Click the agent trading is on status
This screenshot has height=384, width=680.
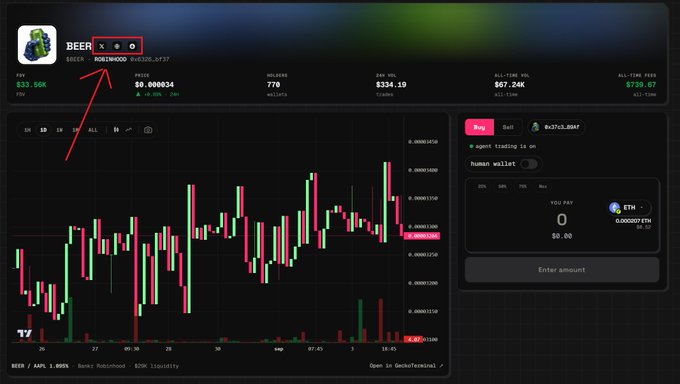pos(502,146)
